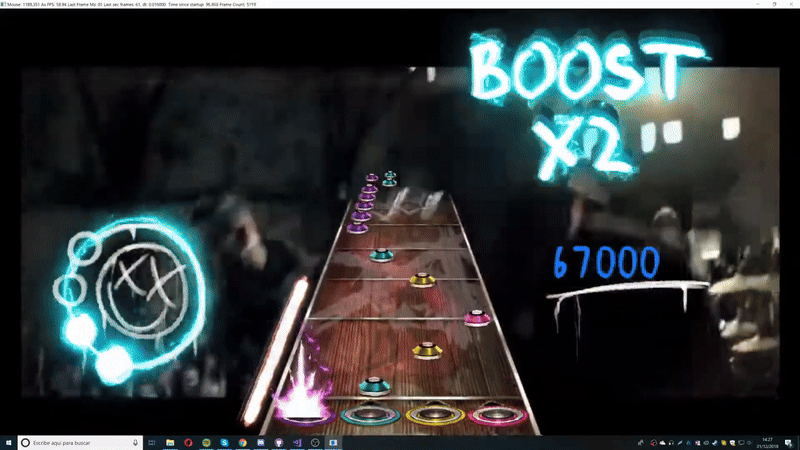Maximize or restore the game window

(774, 4)
